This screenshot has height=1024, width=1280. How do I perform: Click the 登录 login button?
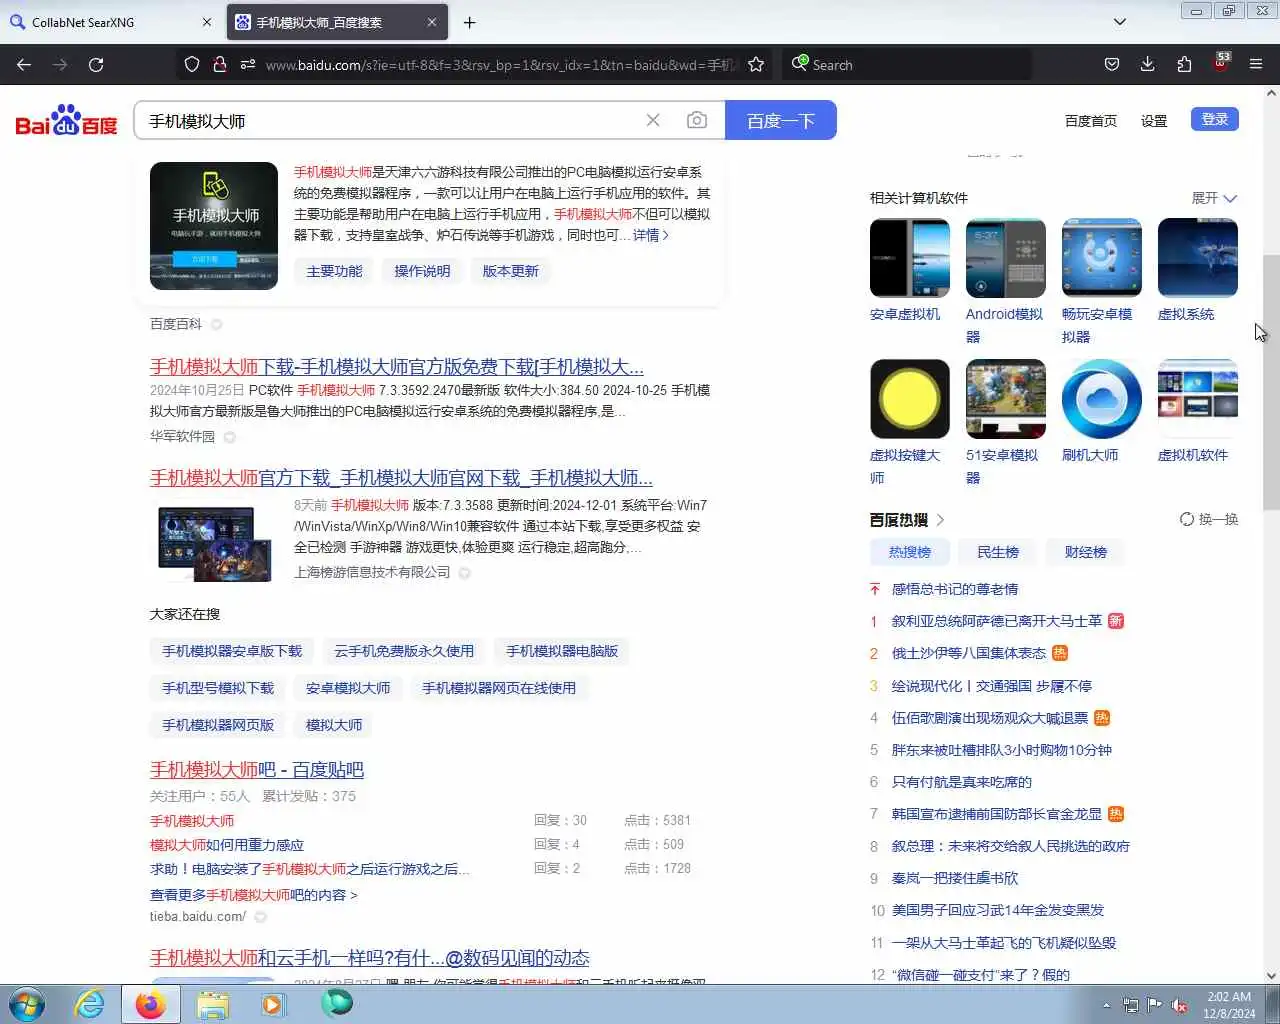[1215, 119]
